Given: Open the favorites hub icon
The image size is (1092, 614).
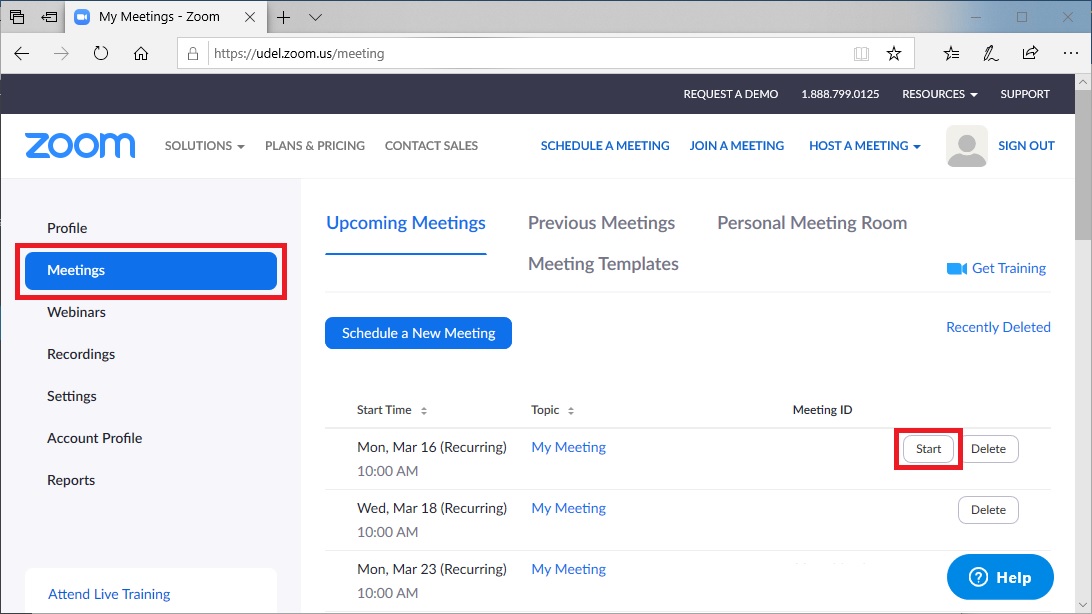Looking at the screenshot, I should tap(951, 54).
